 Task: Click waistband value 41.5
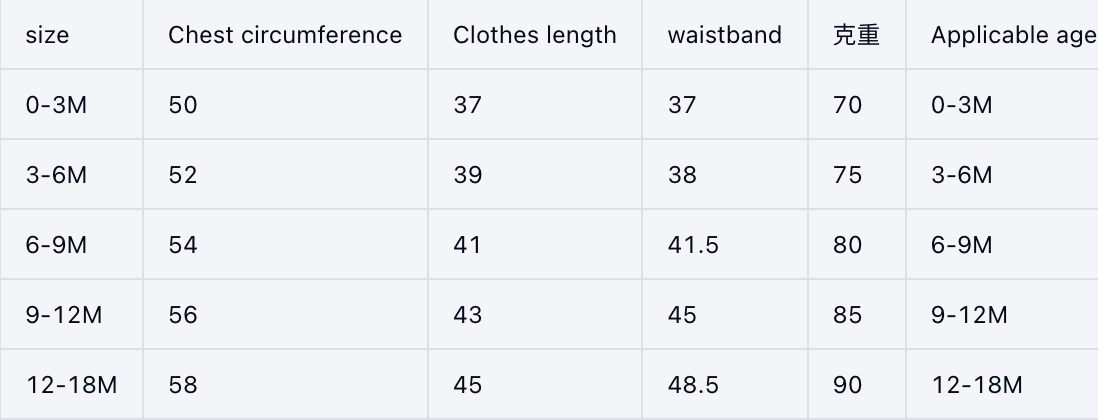pos(693,245)
